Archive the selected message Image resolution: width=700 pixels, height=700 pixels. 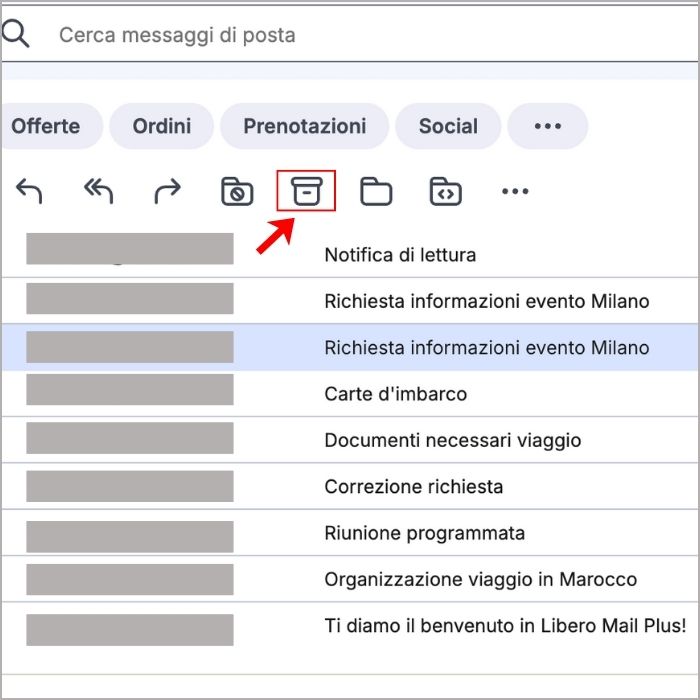(306, 191)
